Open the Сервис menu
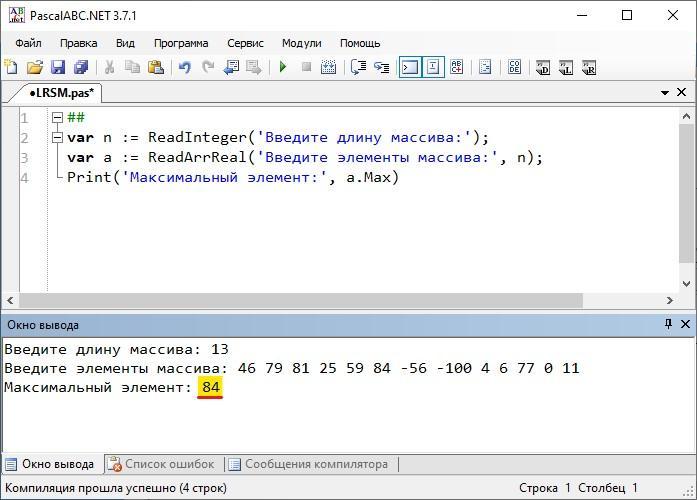Screen dimensions: 697x500 (x=245, y=43)
